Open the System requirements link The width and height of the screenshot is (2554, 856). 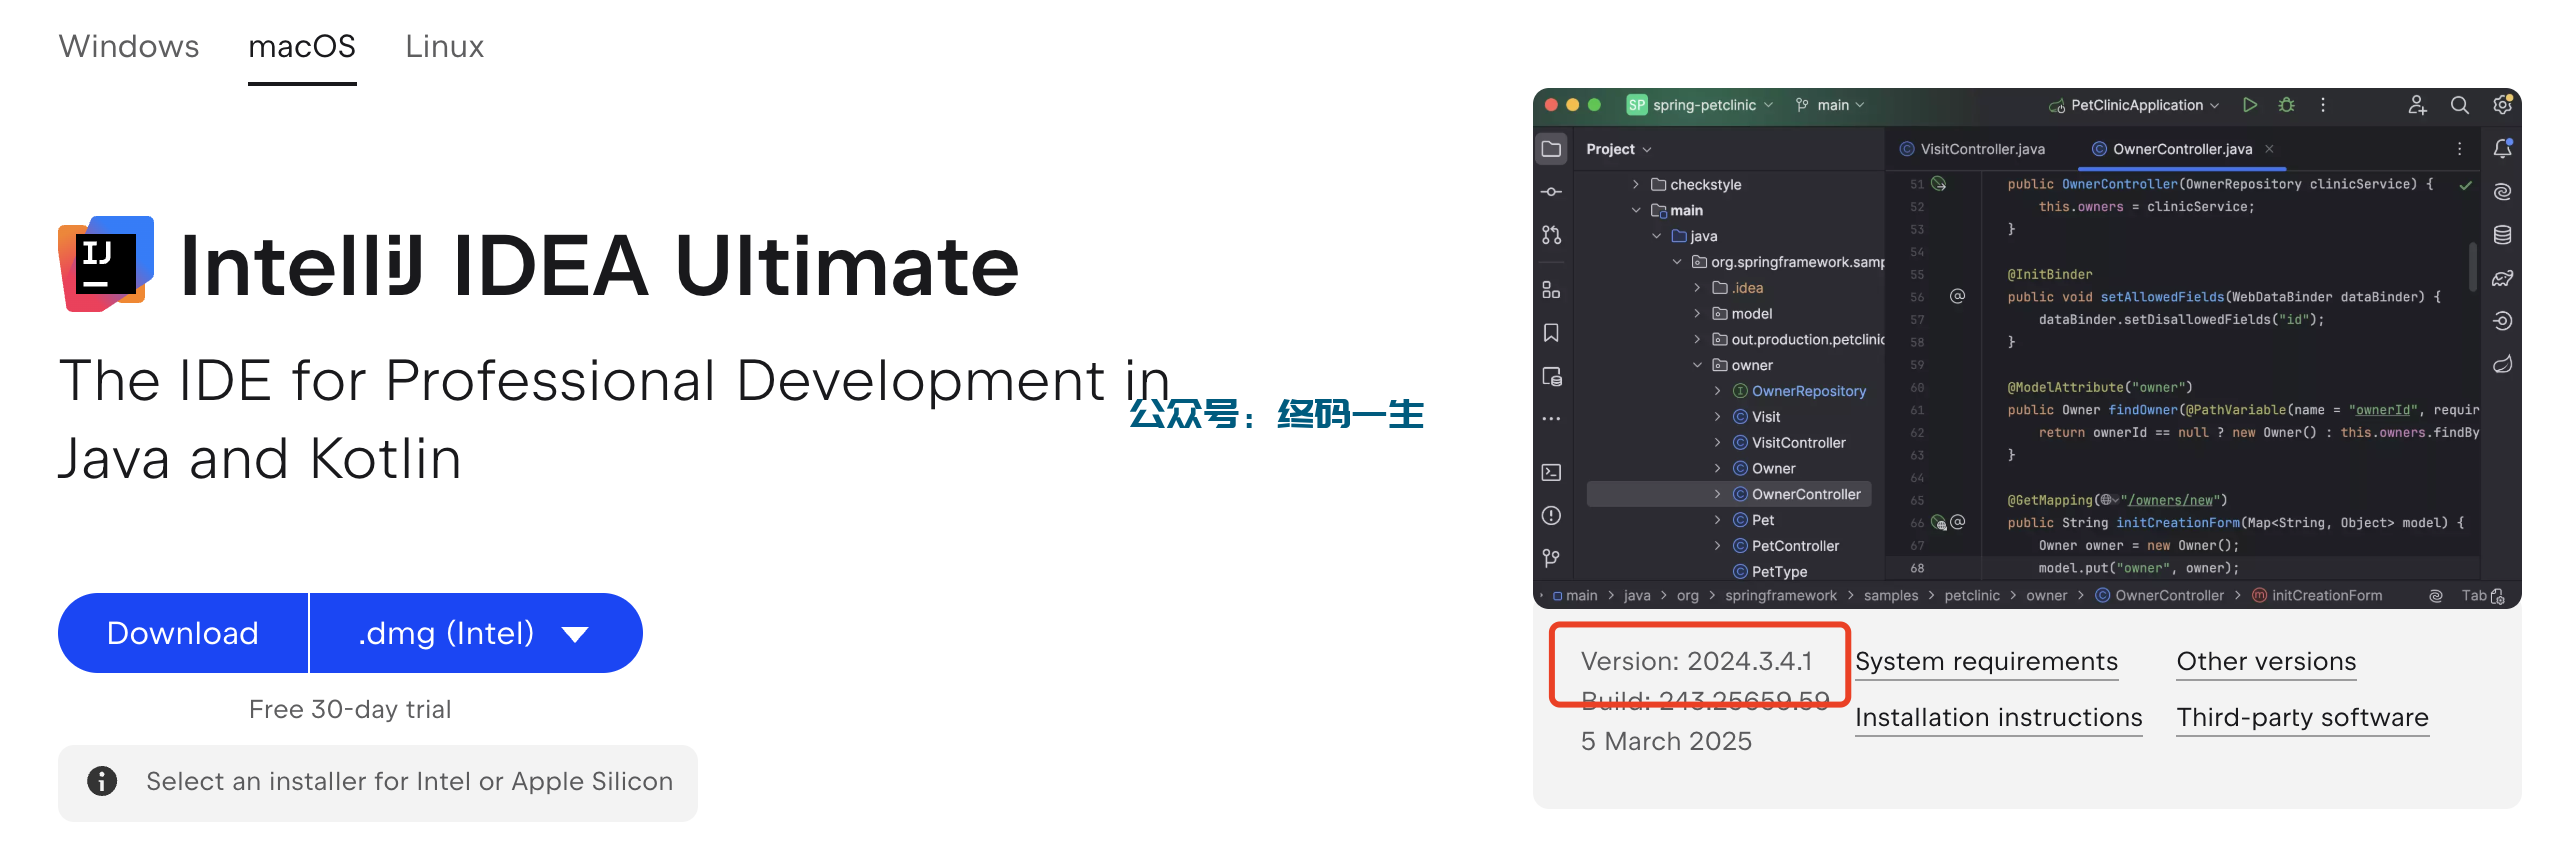1987,662
